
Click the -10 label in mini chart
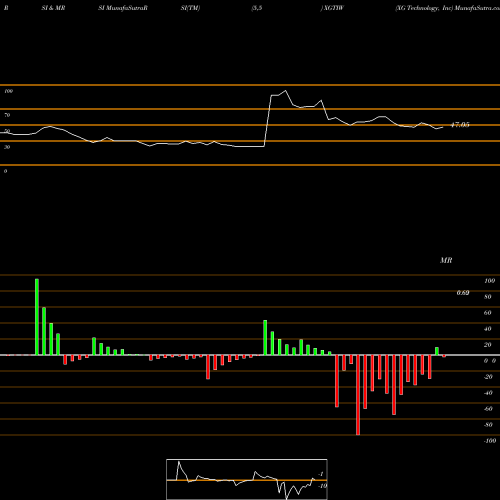(322, 486)
